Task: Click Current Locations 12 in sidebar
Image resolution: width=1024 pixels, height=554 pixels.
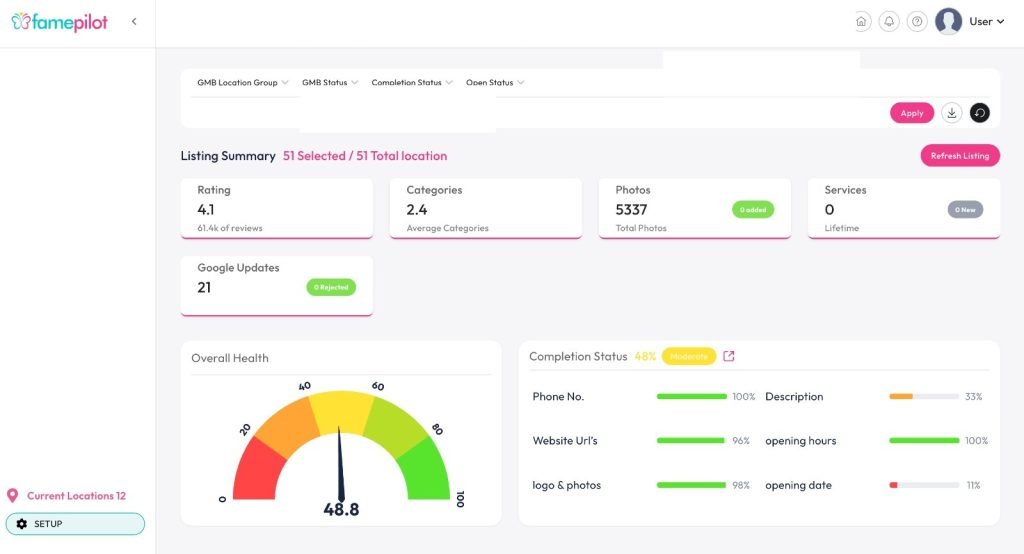Action: (x=76, y=496)
